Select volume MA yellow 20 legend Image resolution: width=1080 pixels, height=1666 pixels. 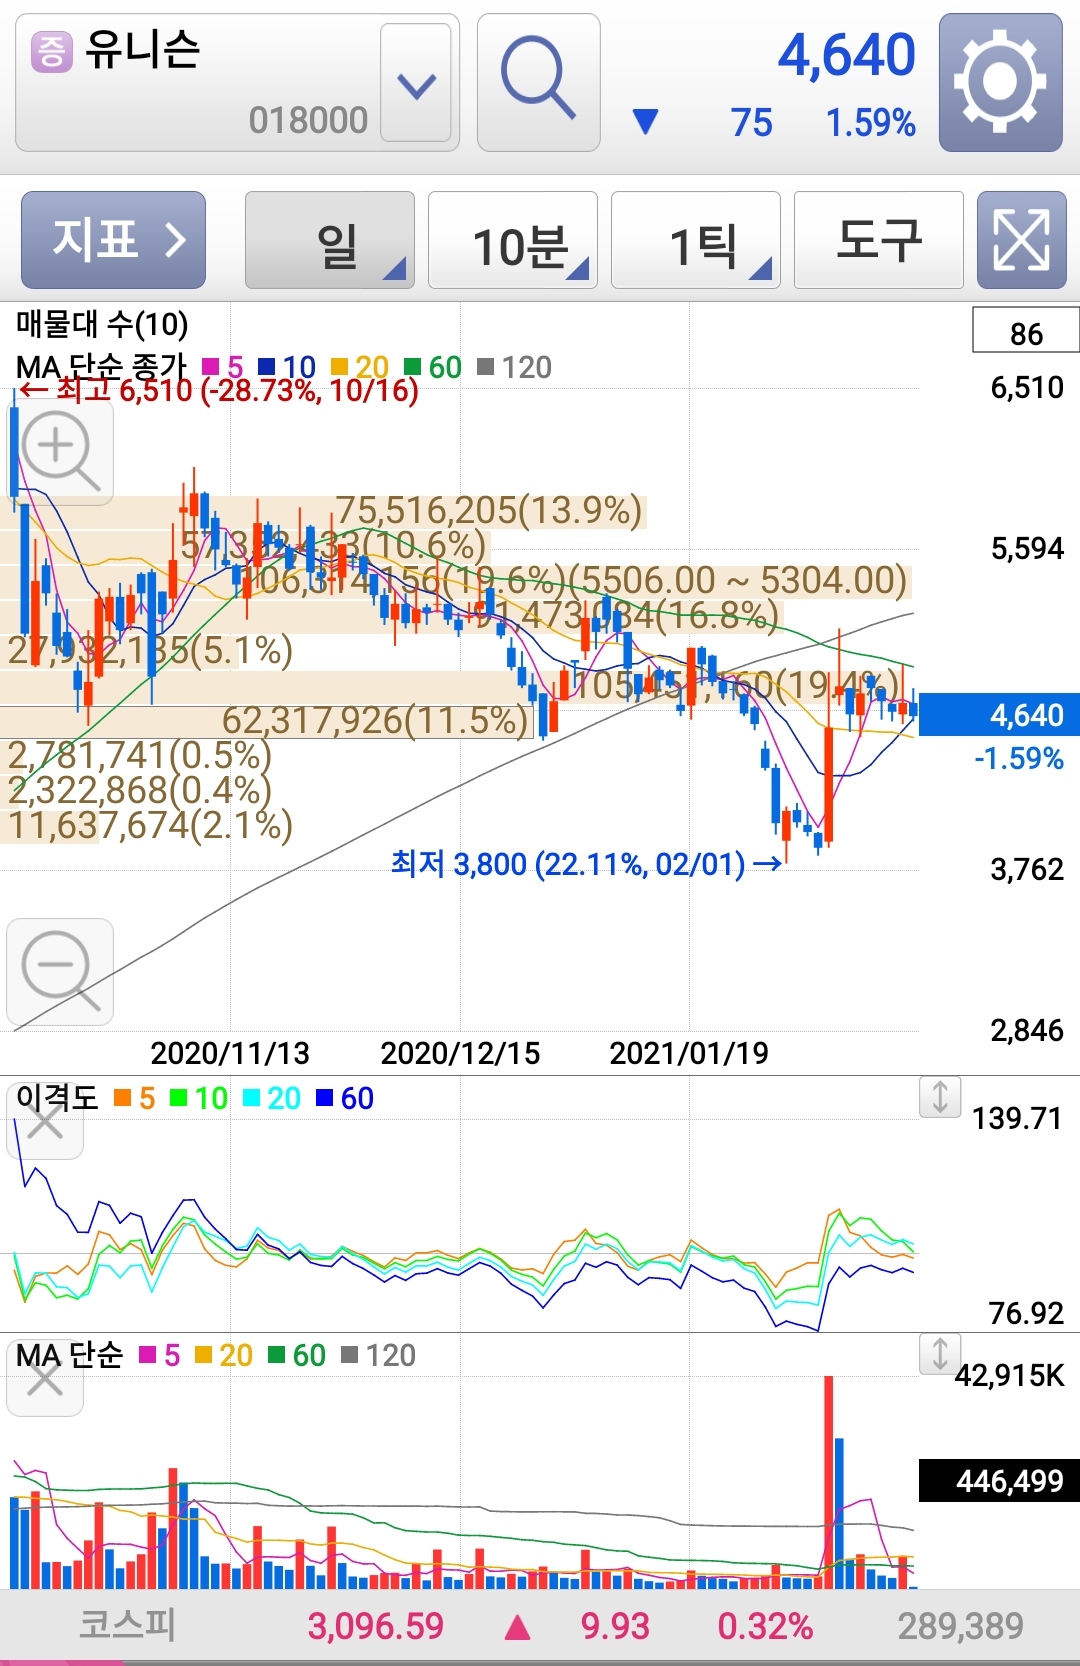pyautogui.click(x=223, y=1355)
